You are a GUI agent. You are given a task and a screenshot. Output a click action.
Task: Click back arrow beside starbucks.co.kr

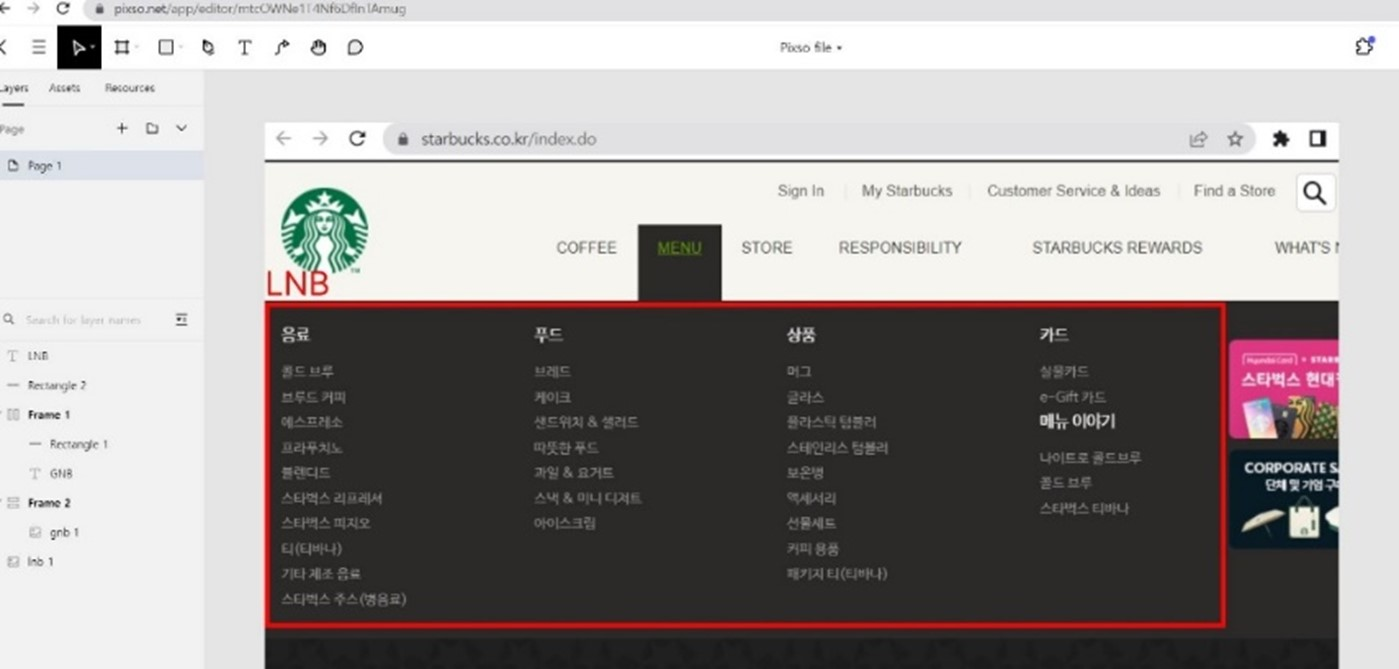click(x=283, y=139)
